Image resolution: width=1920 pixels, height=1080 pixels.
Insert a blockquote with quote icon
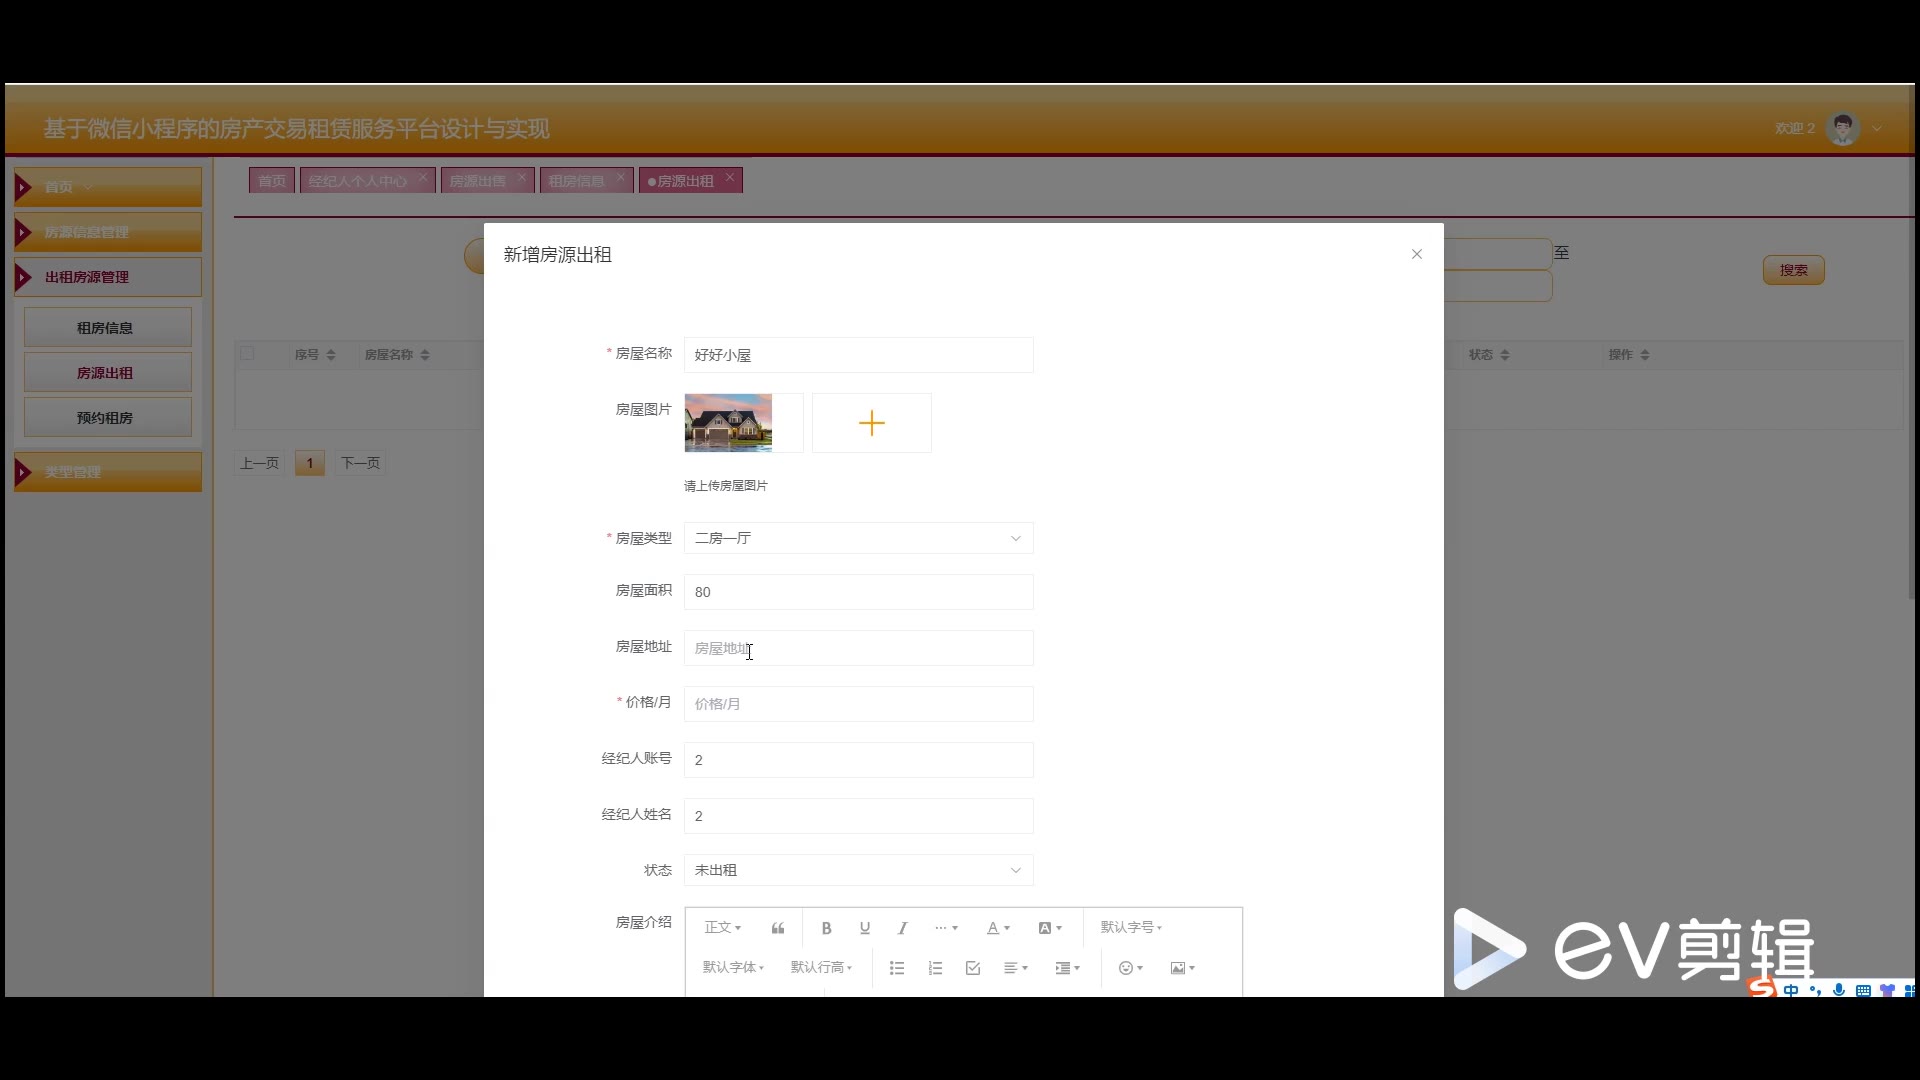pyautogui.click(x=778, y=928)
